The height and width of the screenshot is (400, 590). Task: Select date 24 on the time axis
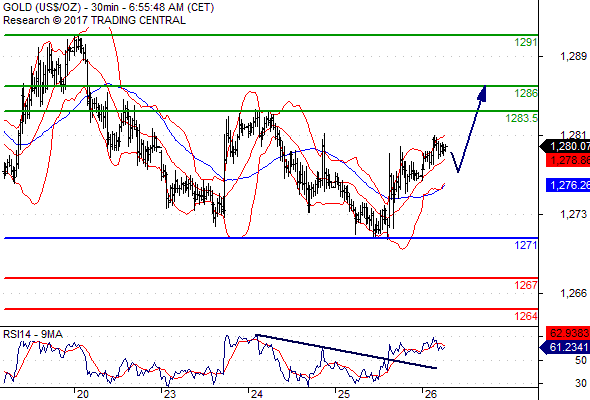[257, 394]
